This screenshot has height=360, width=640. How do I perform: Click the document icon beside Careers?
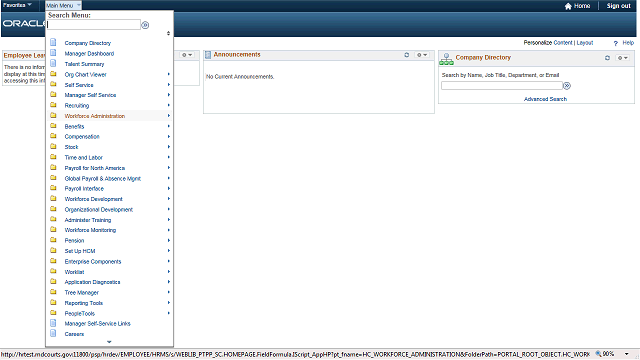coord(53,333)
